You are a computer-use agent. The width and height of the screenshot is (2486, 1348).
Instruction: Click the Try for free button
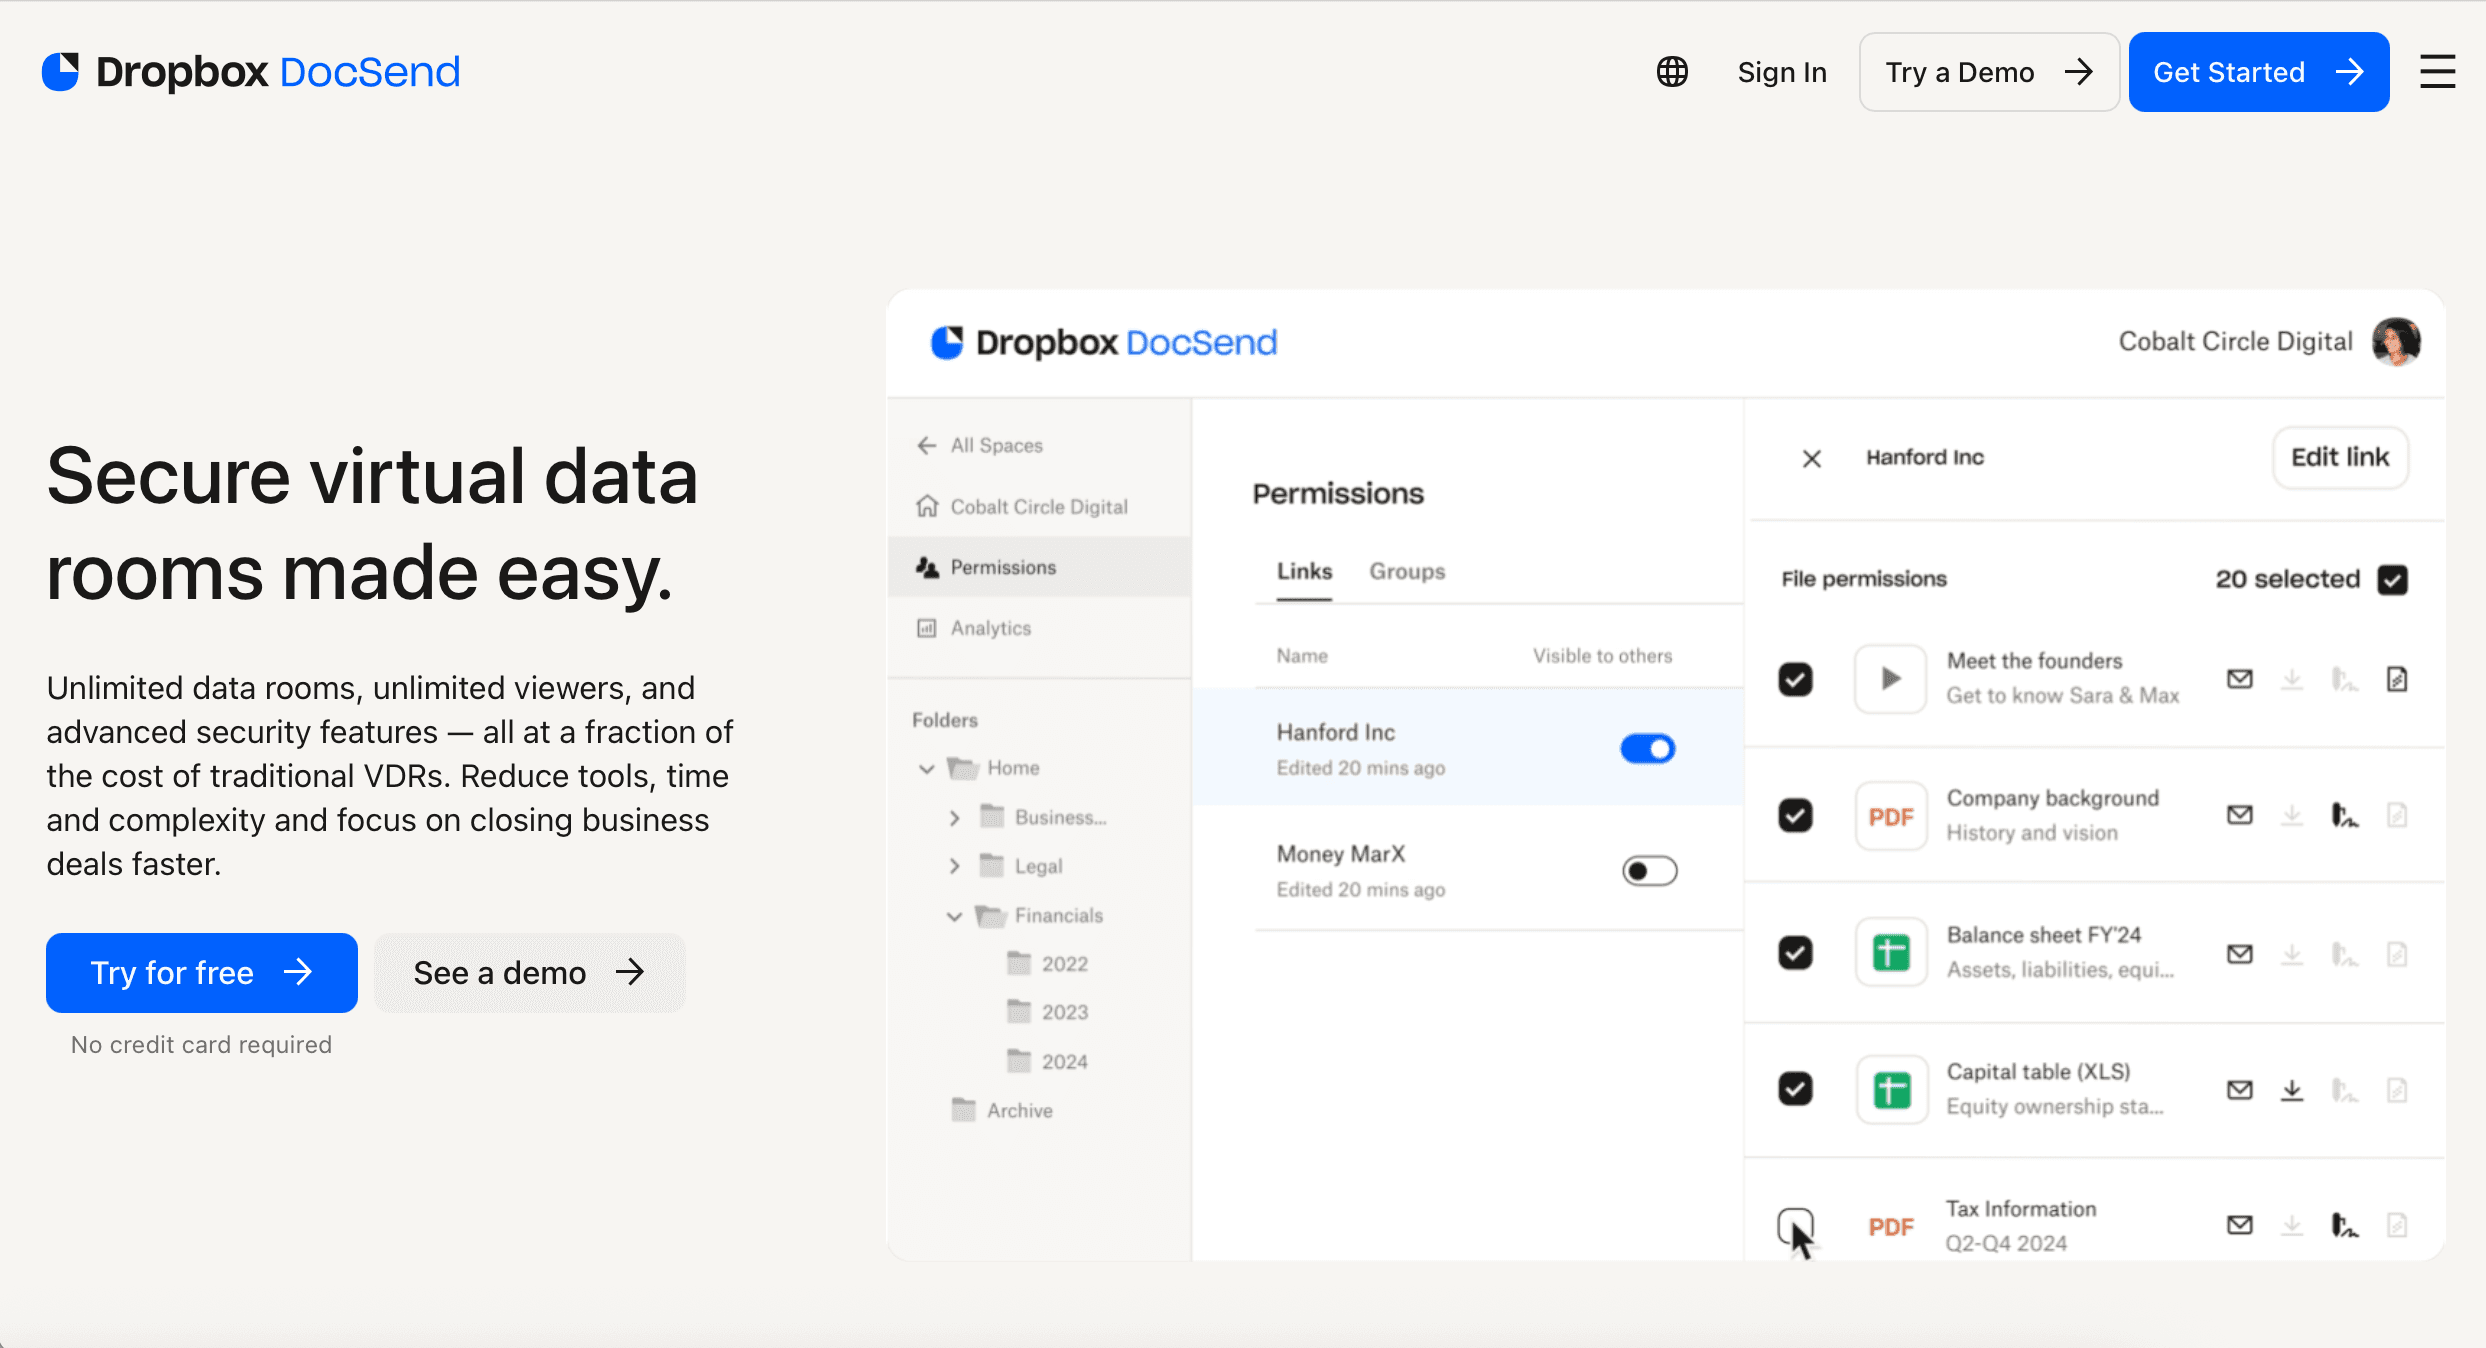[x=202, y=973]
